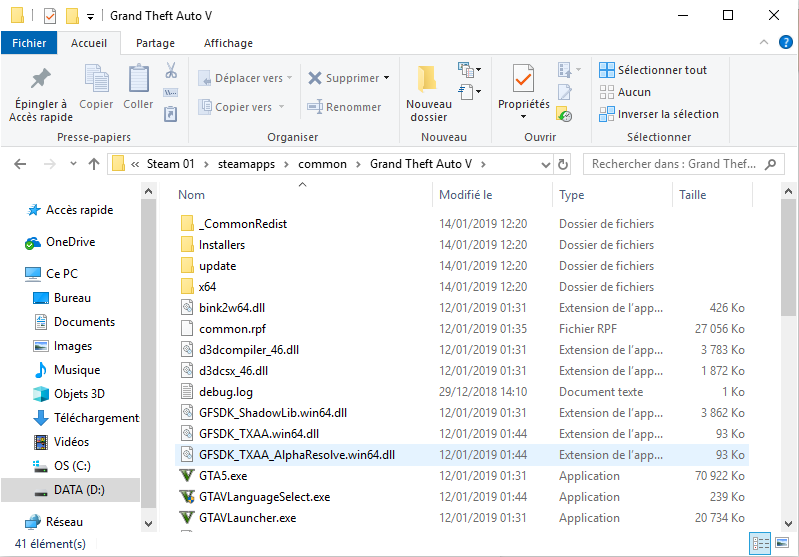Customize Quick Access Toolbar dropdown arrow
Screen dimensions: 799x557
[90, 17]
